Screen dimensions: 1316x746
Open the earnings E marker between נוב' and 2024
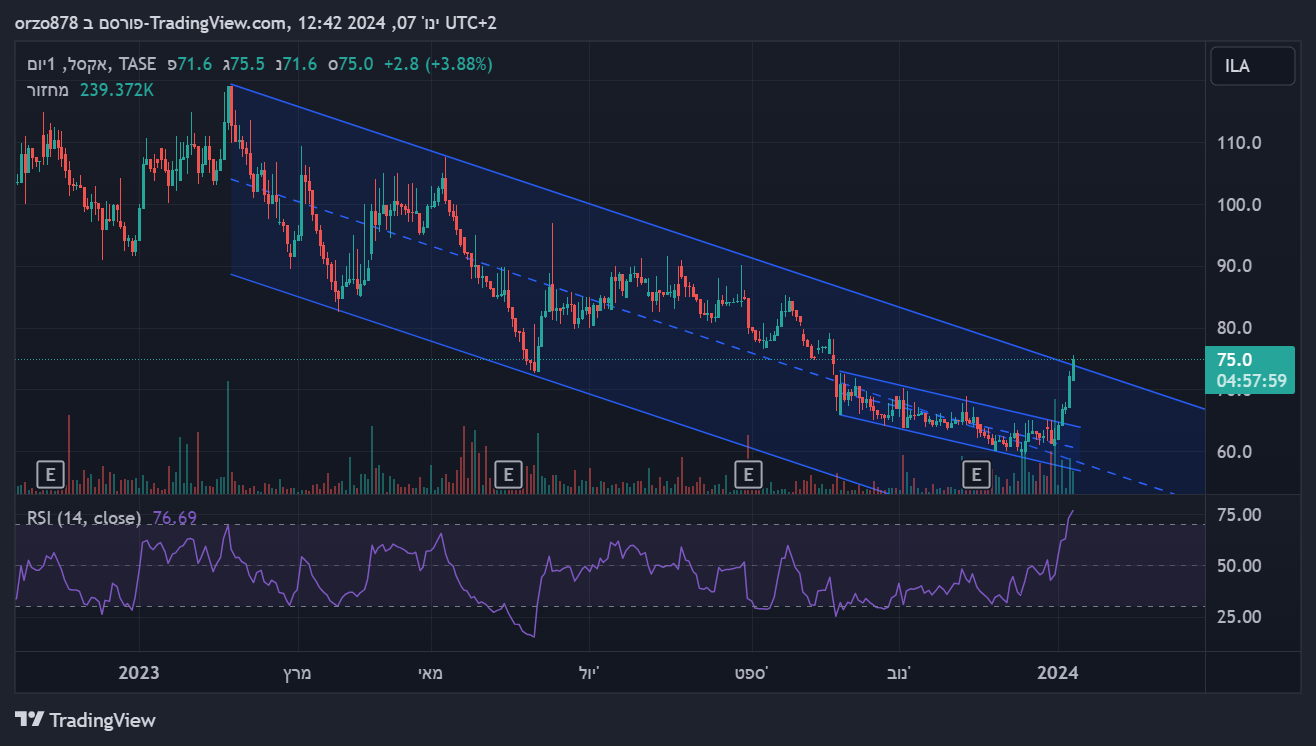tap(976, 474)
